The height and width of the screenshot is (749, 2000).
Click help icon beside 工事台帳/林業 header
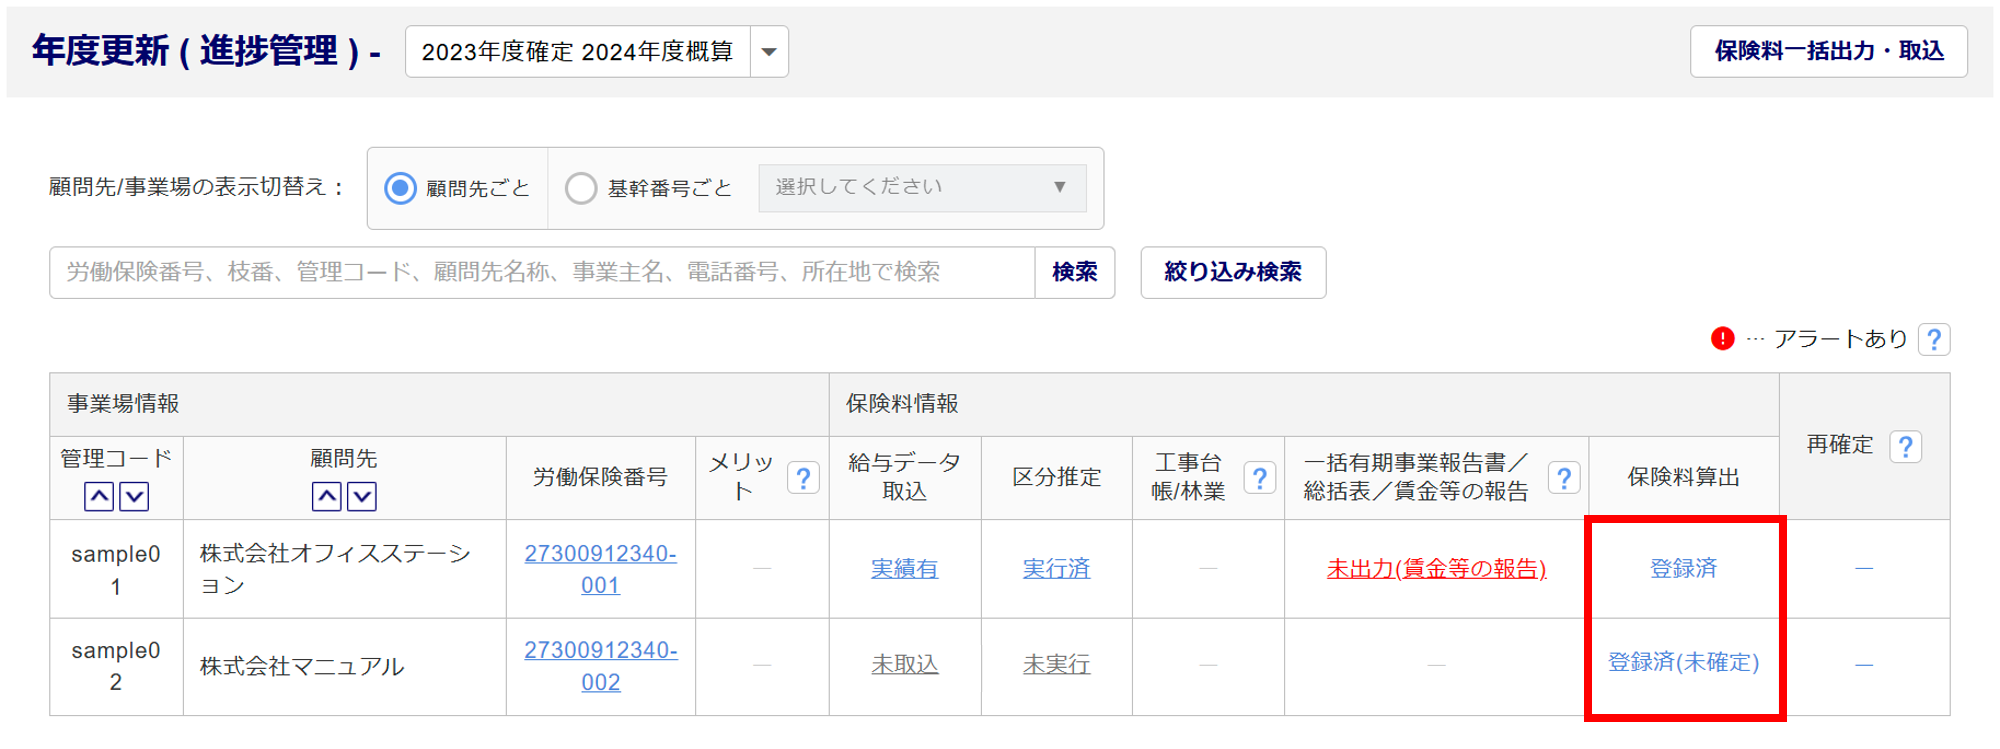click(1260, 478)
